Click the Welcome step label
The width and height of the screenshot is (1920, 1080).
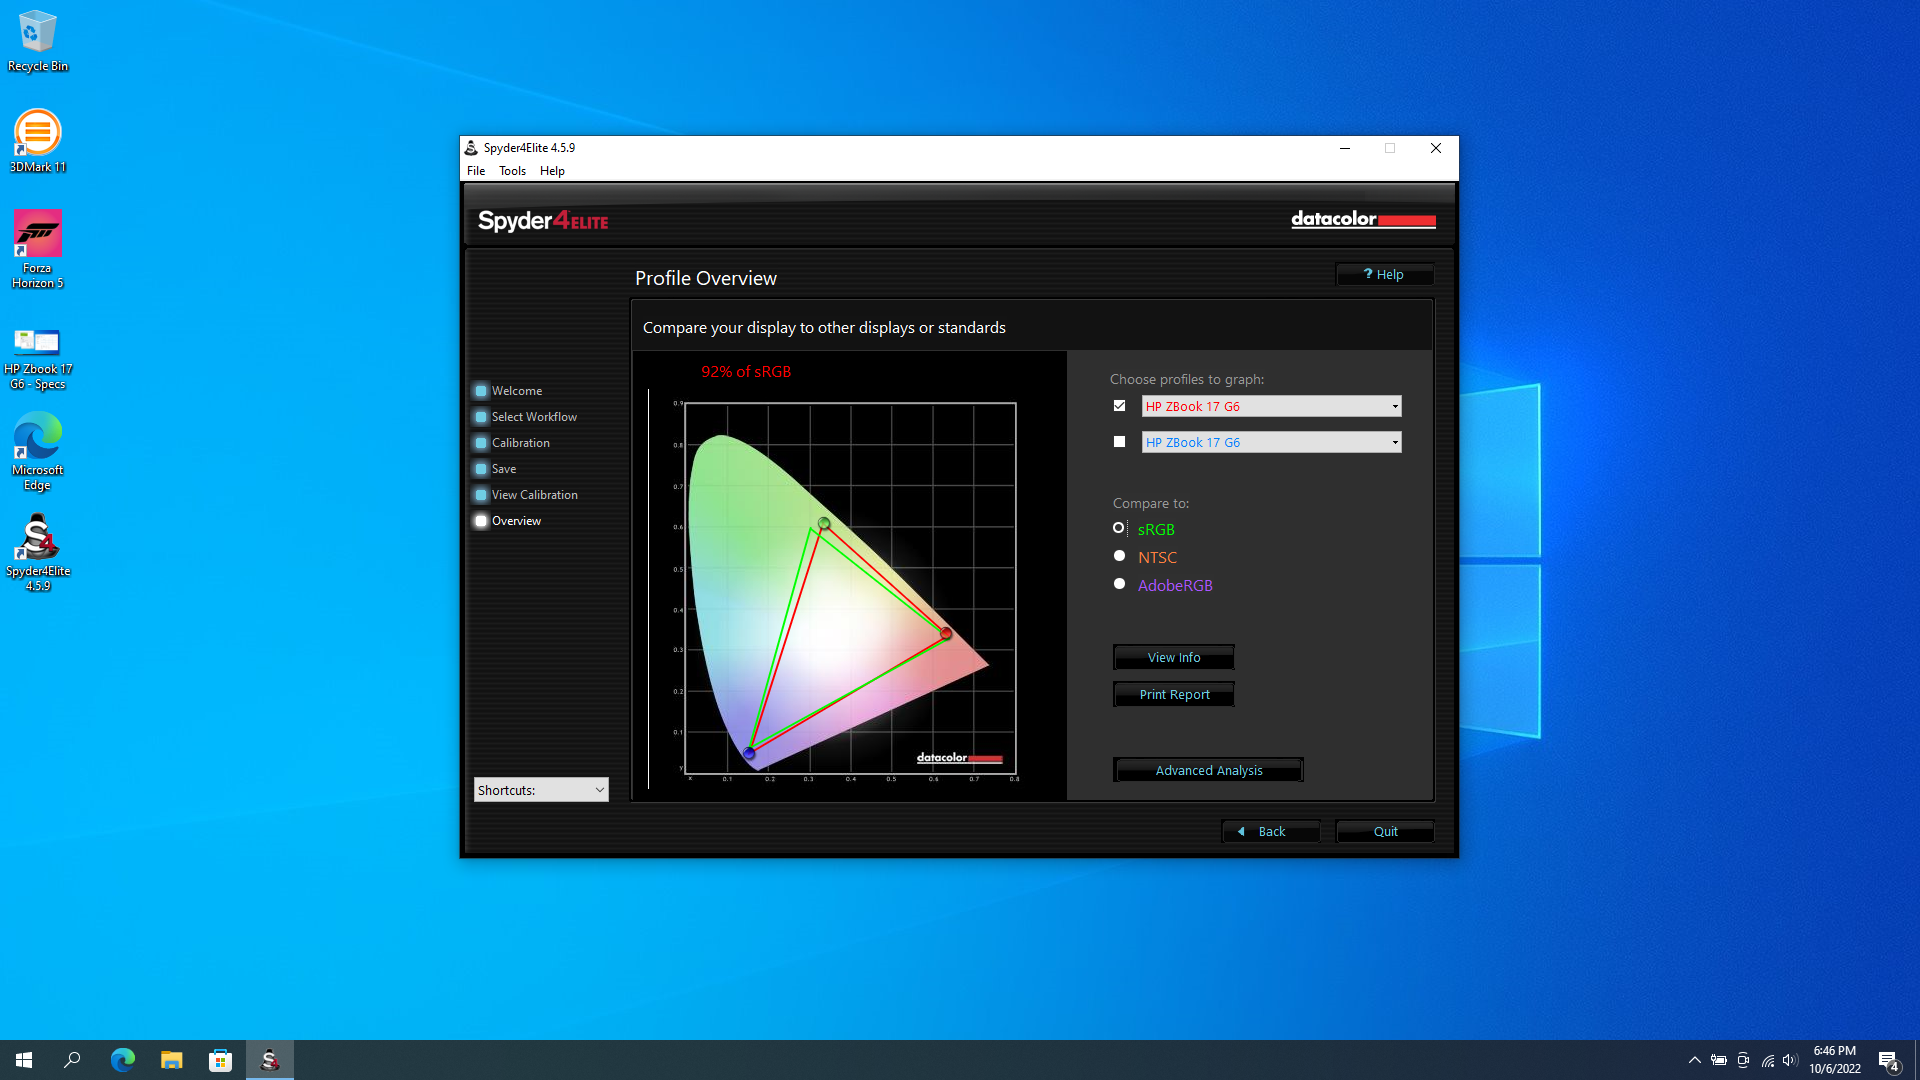[517, 391]
